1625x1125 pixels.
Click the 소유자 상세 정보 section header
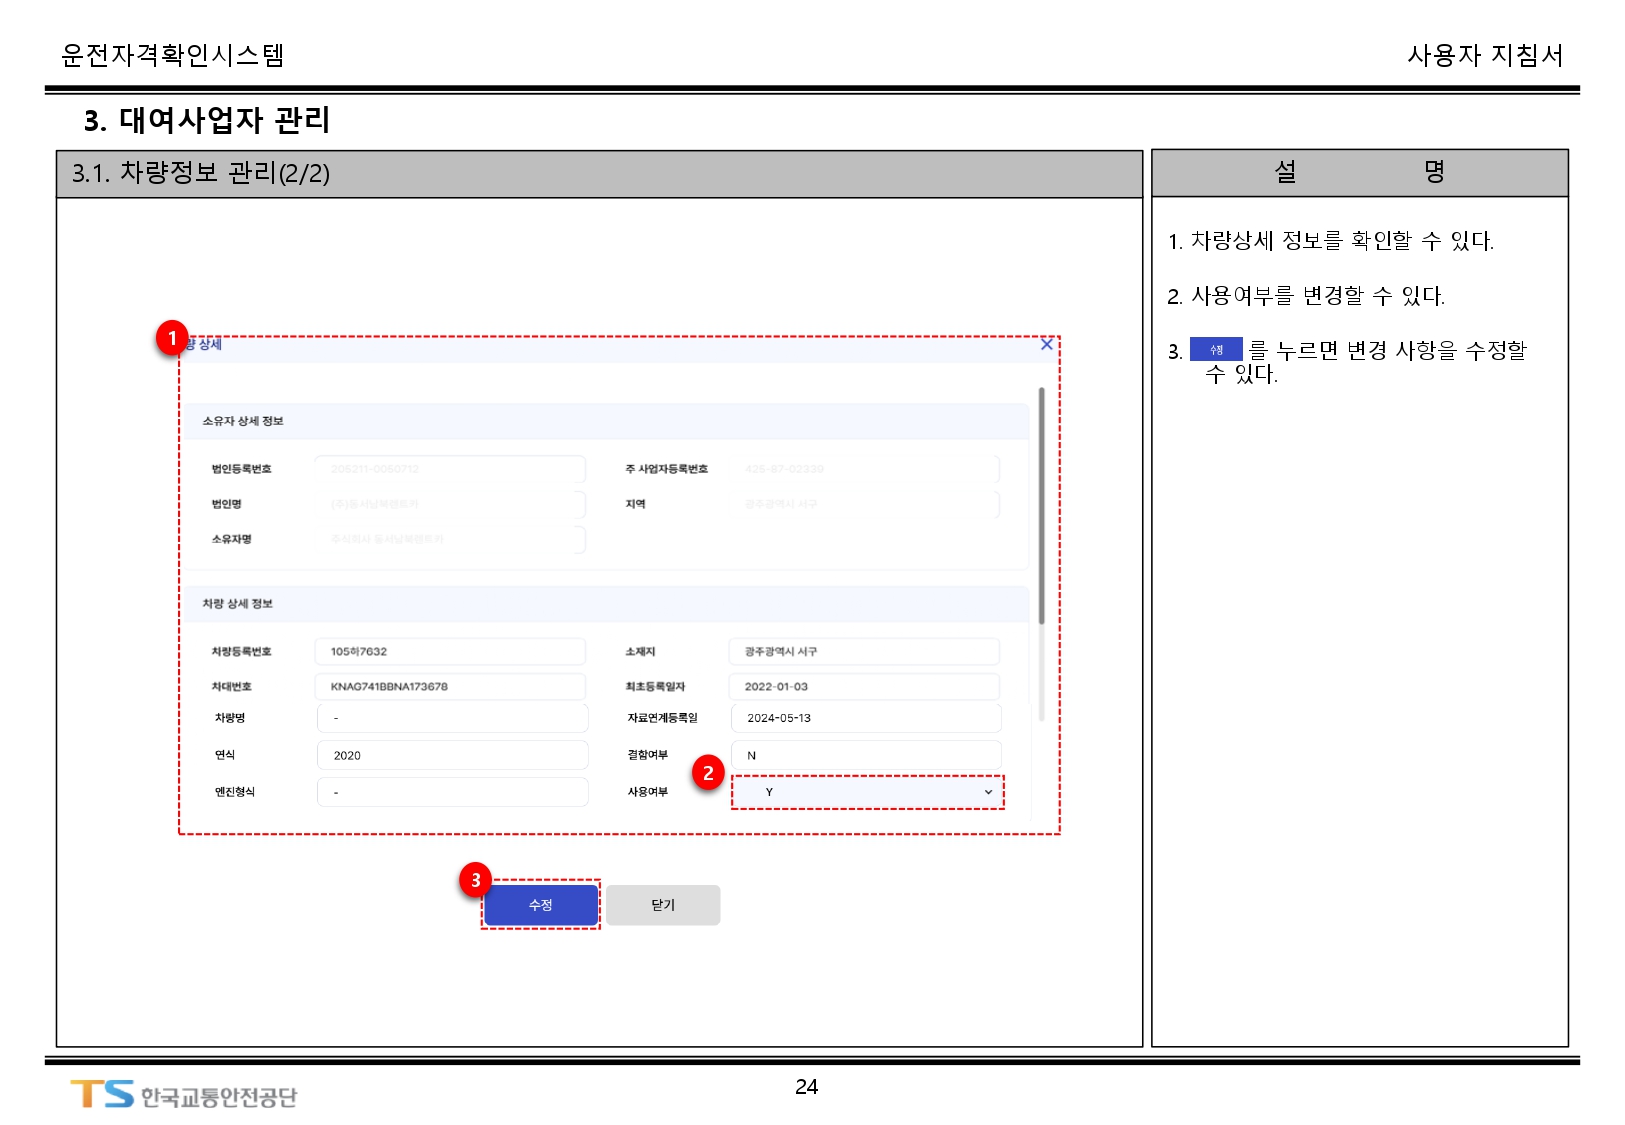click(x=243, y=421)
